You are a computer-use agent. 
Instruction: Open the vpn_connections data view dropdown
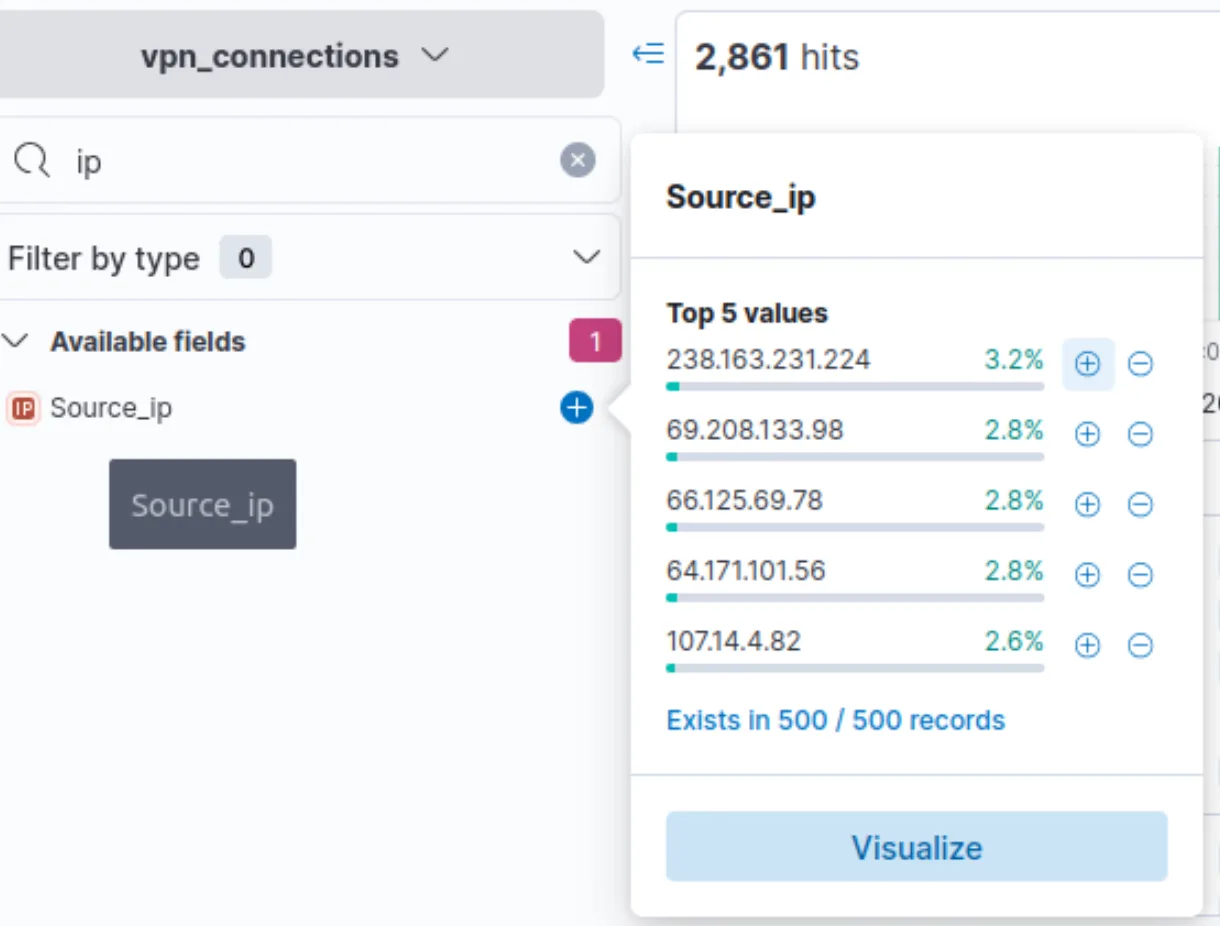[x=295, y=56]
